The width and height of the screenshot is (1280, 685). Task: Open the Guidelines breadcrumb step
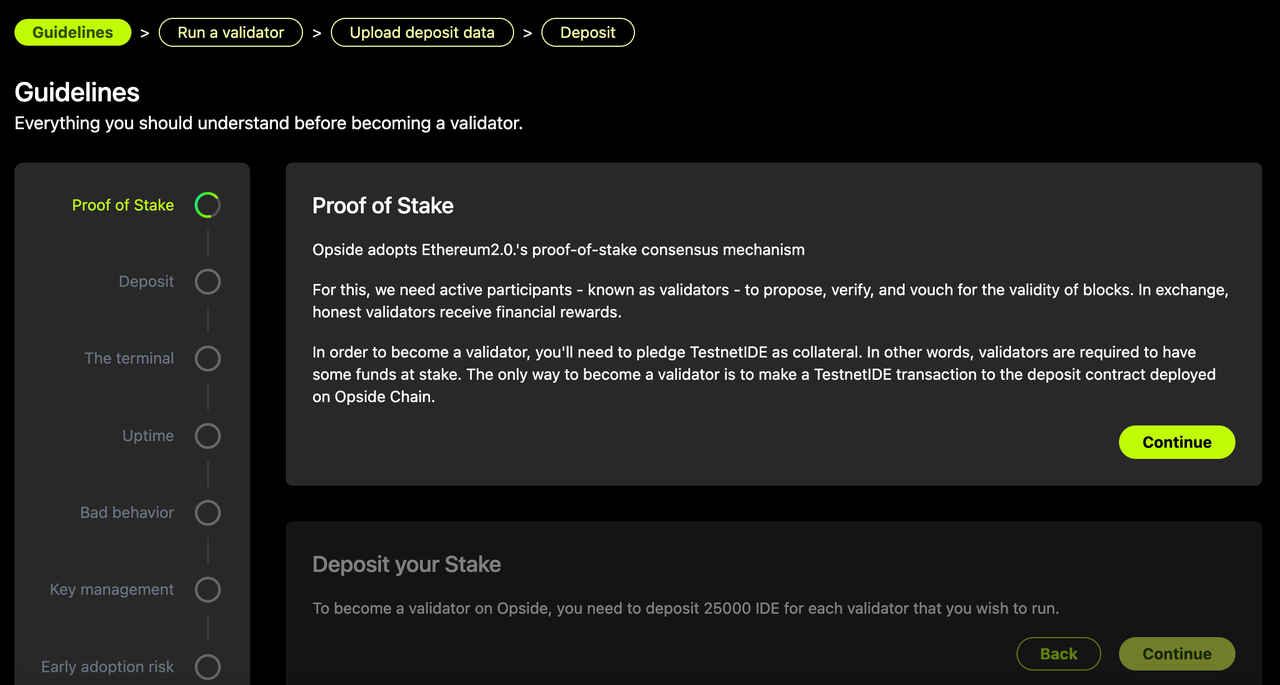pyautogui.click(x=73, y=33)
